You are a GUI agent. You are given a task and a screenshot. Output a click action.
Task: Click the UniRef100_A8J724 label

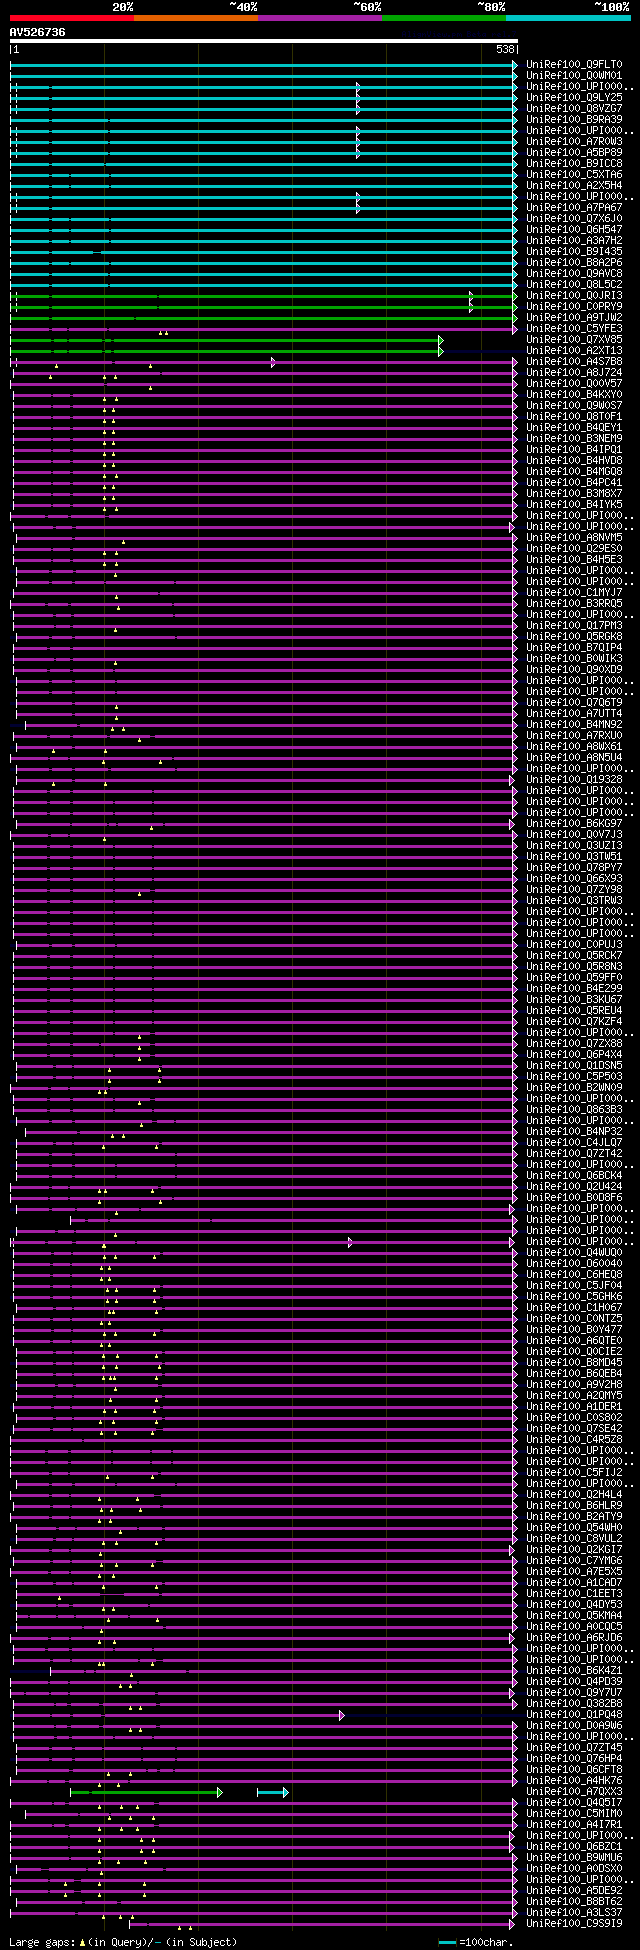pyautogui.click(x=574, y=372)
